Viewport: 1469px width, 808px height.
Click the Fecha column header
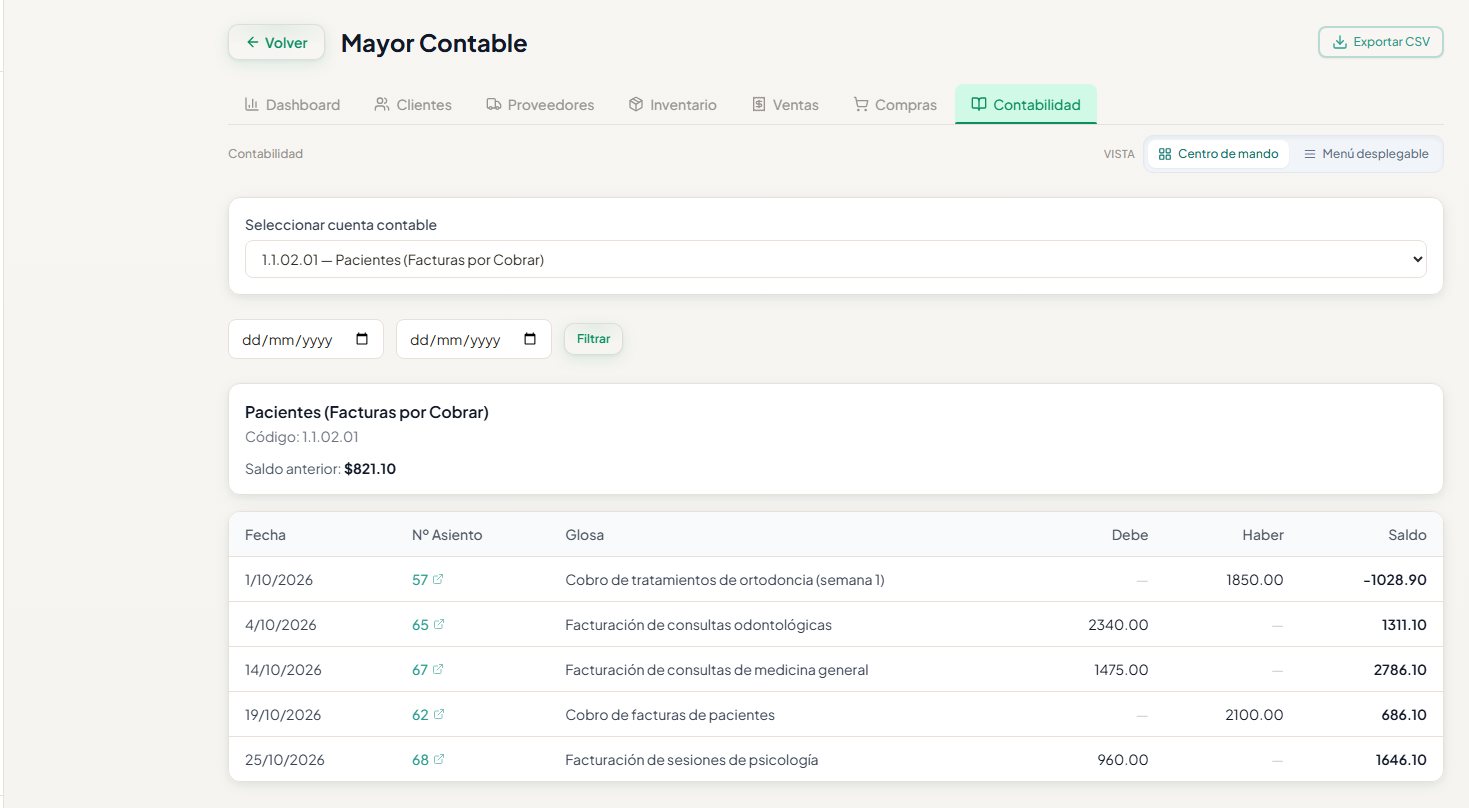point(265,535)
